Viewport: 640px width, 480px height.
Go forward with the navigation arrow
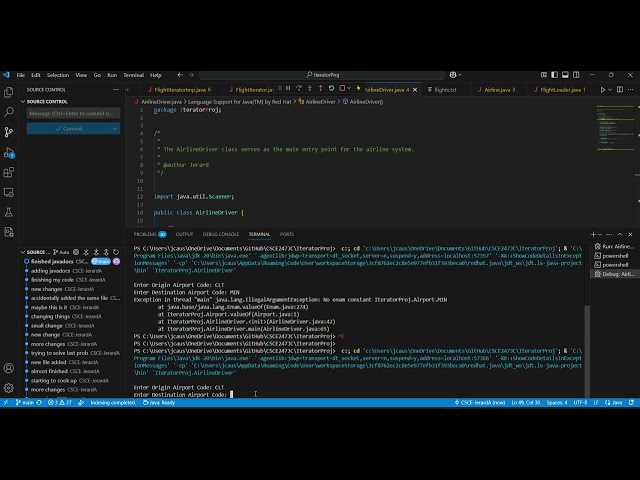pos(191,75)
